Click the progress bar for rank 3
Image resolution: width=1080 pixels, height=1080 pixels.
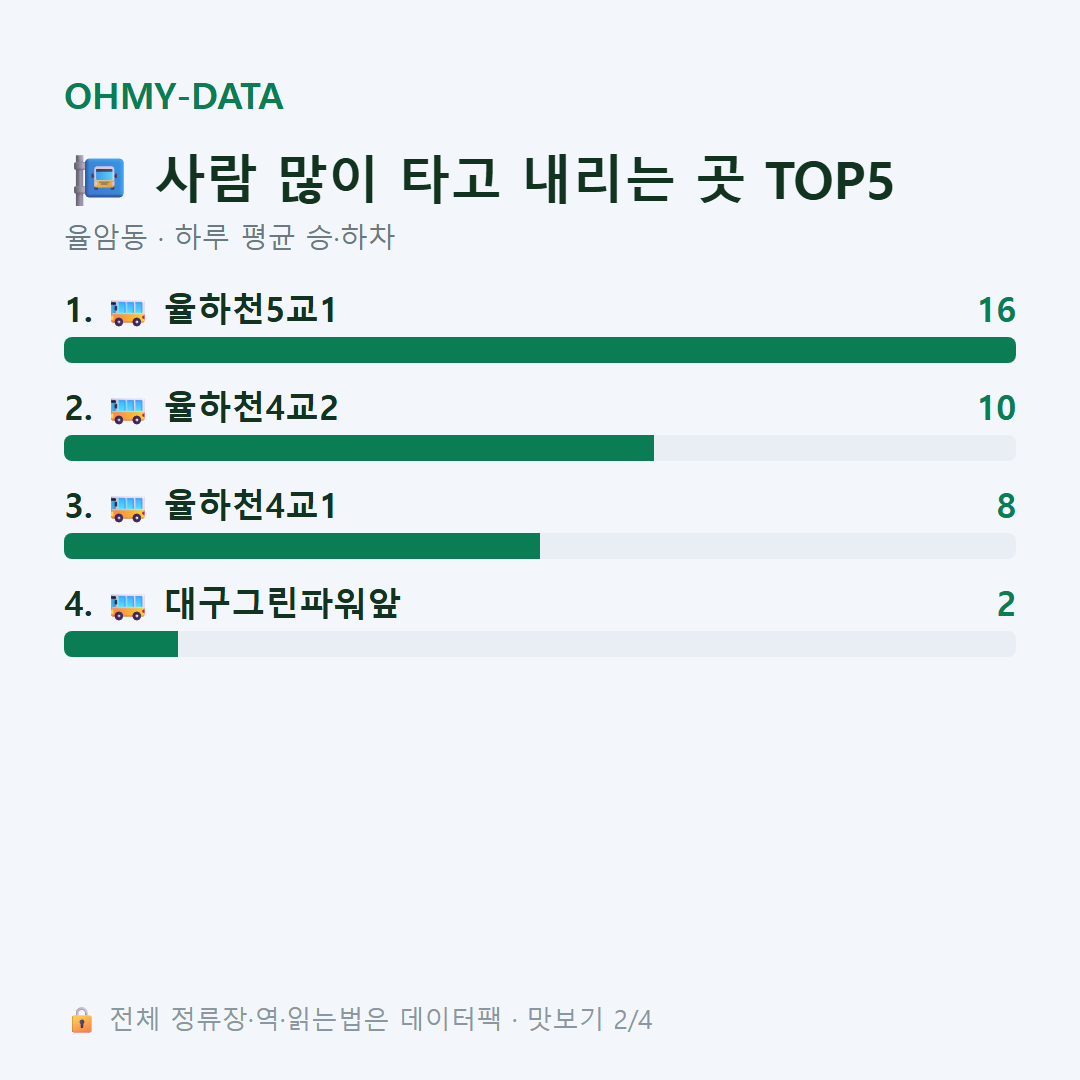coord(540,546)
